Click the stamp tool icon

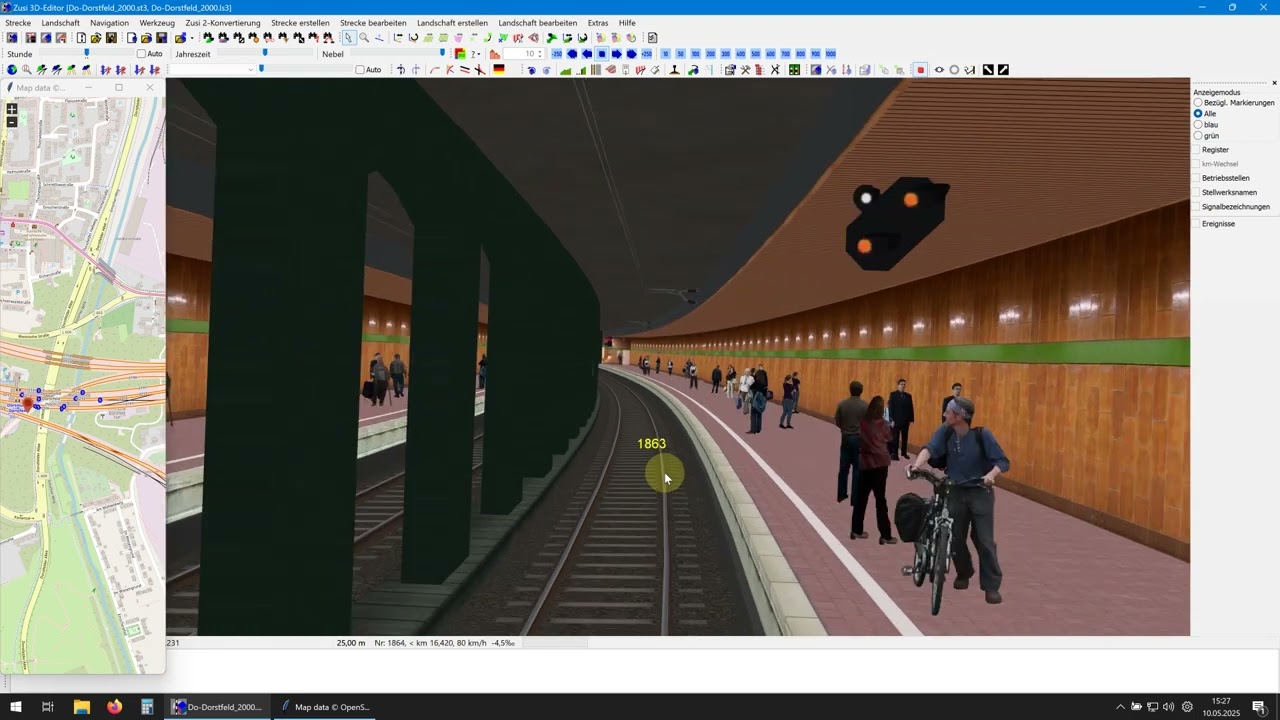pyautogui.click(x=674, y=70)
